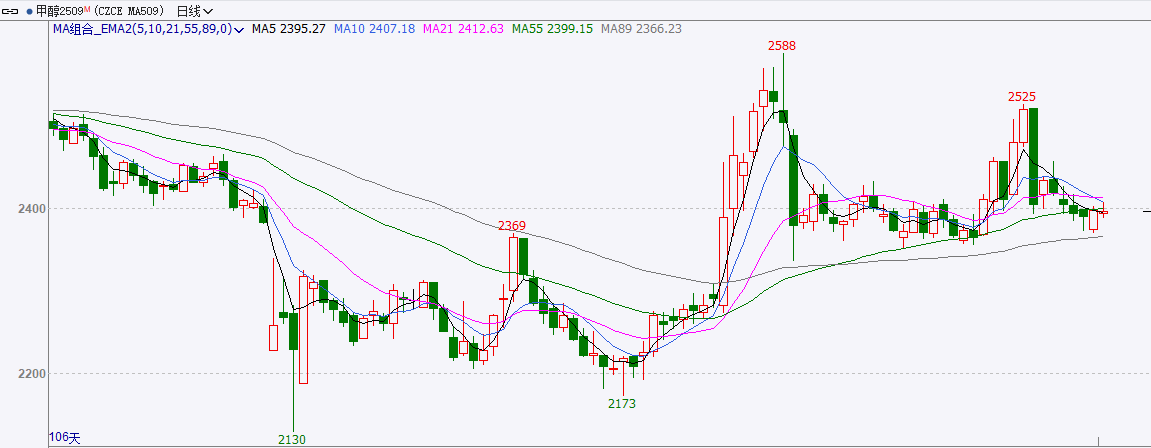Click the blue dot before 甲醇2509
This screenshot has height=448, width=1151.
click(29, 12)
